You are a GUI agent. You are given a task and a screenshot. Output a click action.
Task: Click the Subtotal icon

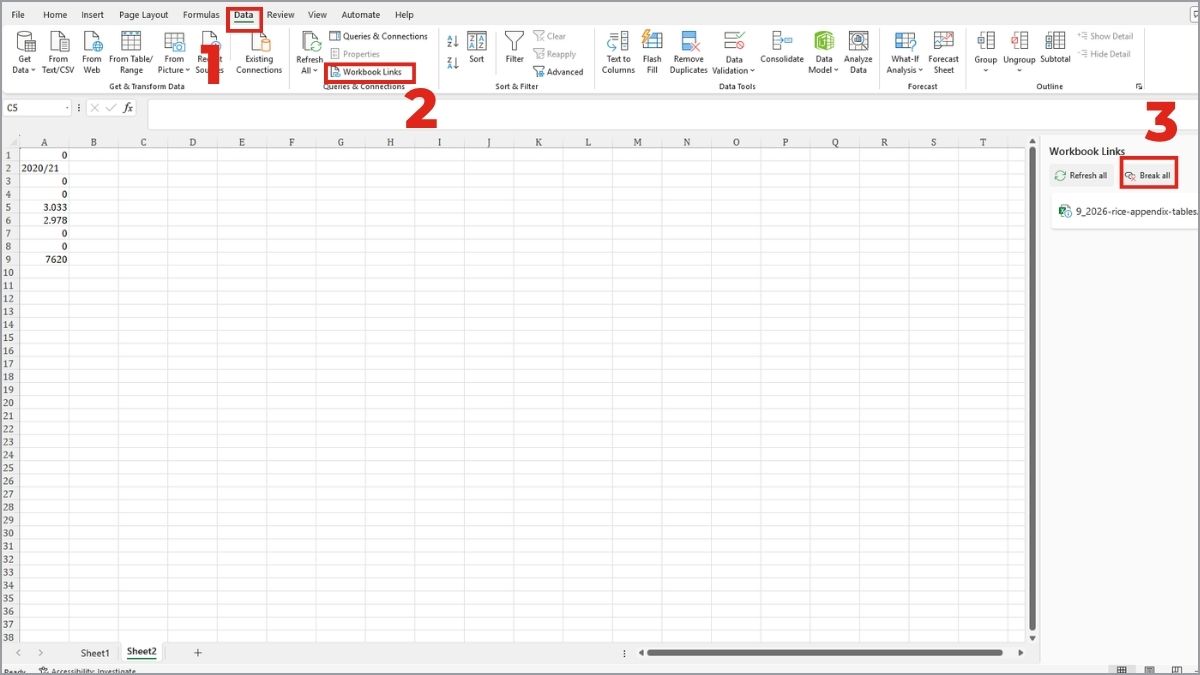(1055, 41)
